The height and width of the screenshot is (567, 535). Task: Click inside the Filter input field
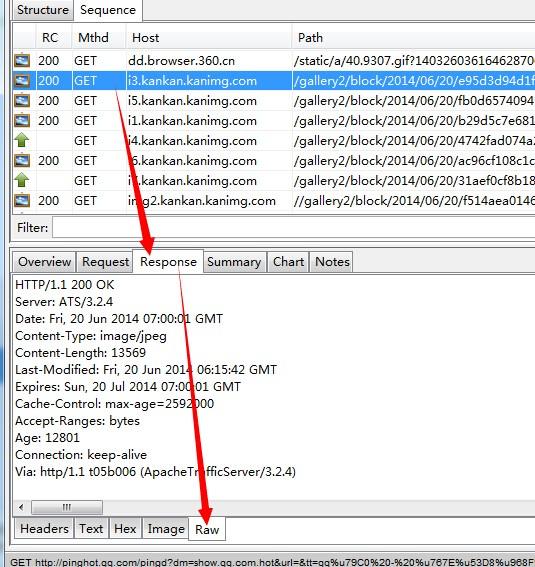pos(293,227)
